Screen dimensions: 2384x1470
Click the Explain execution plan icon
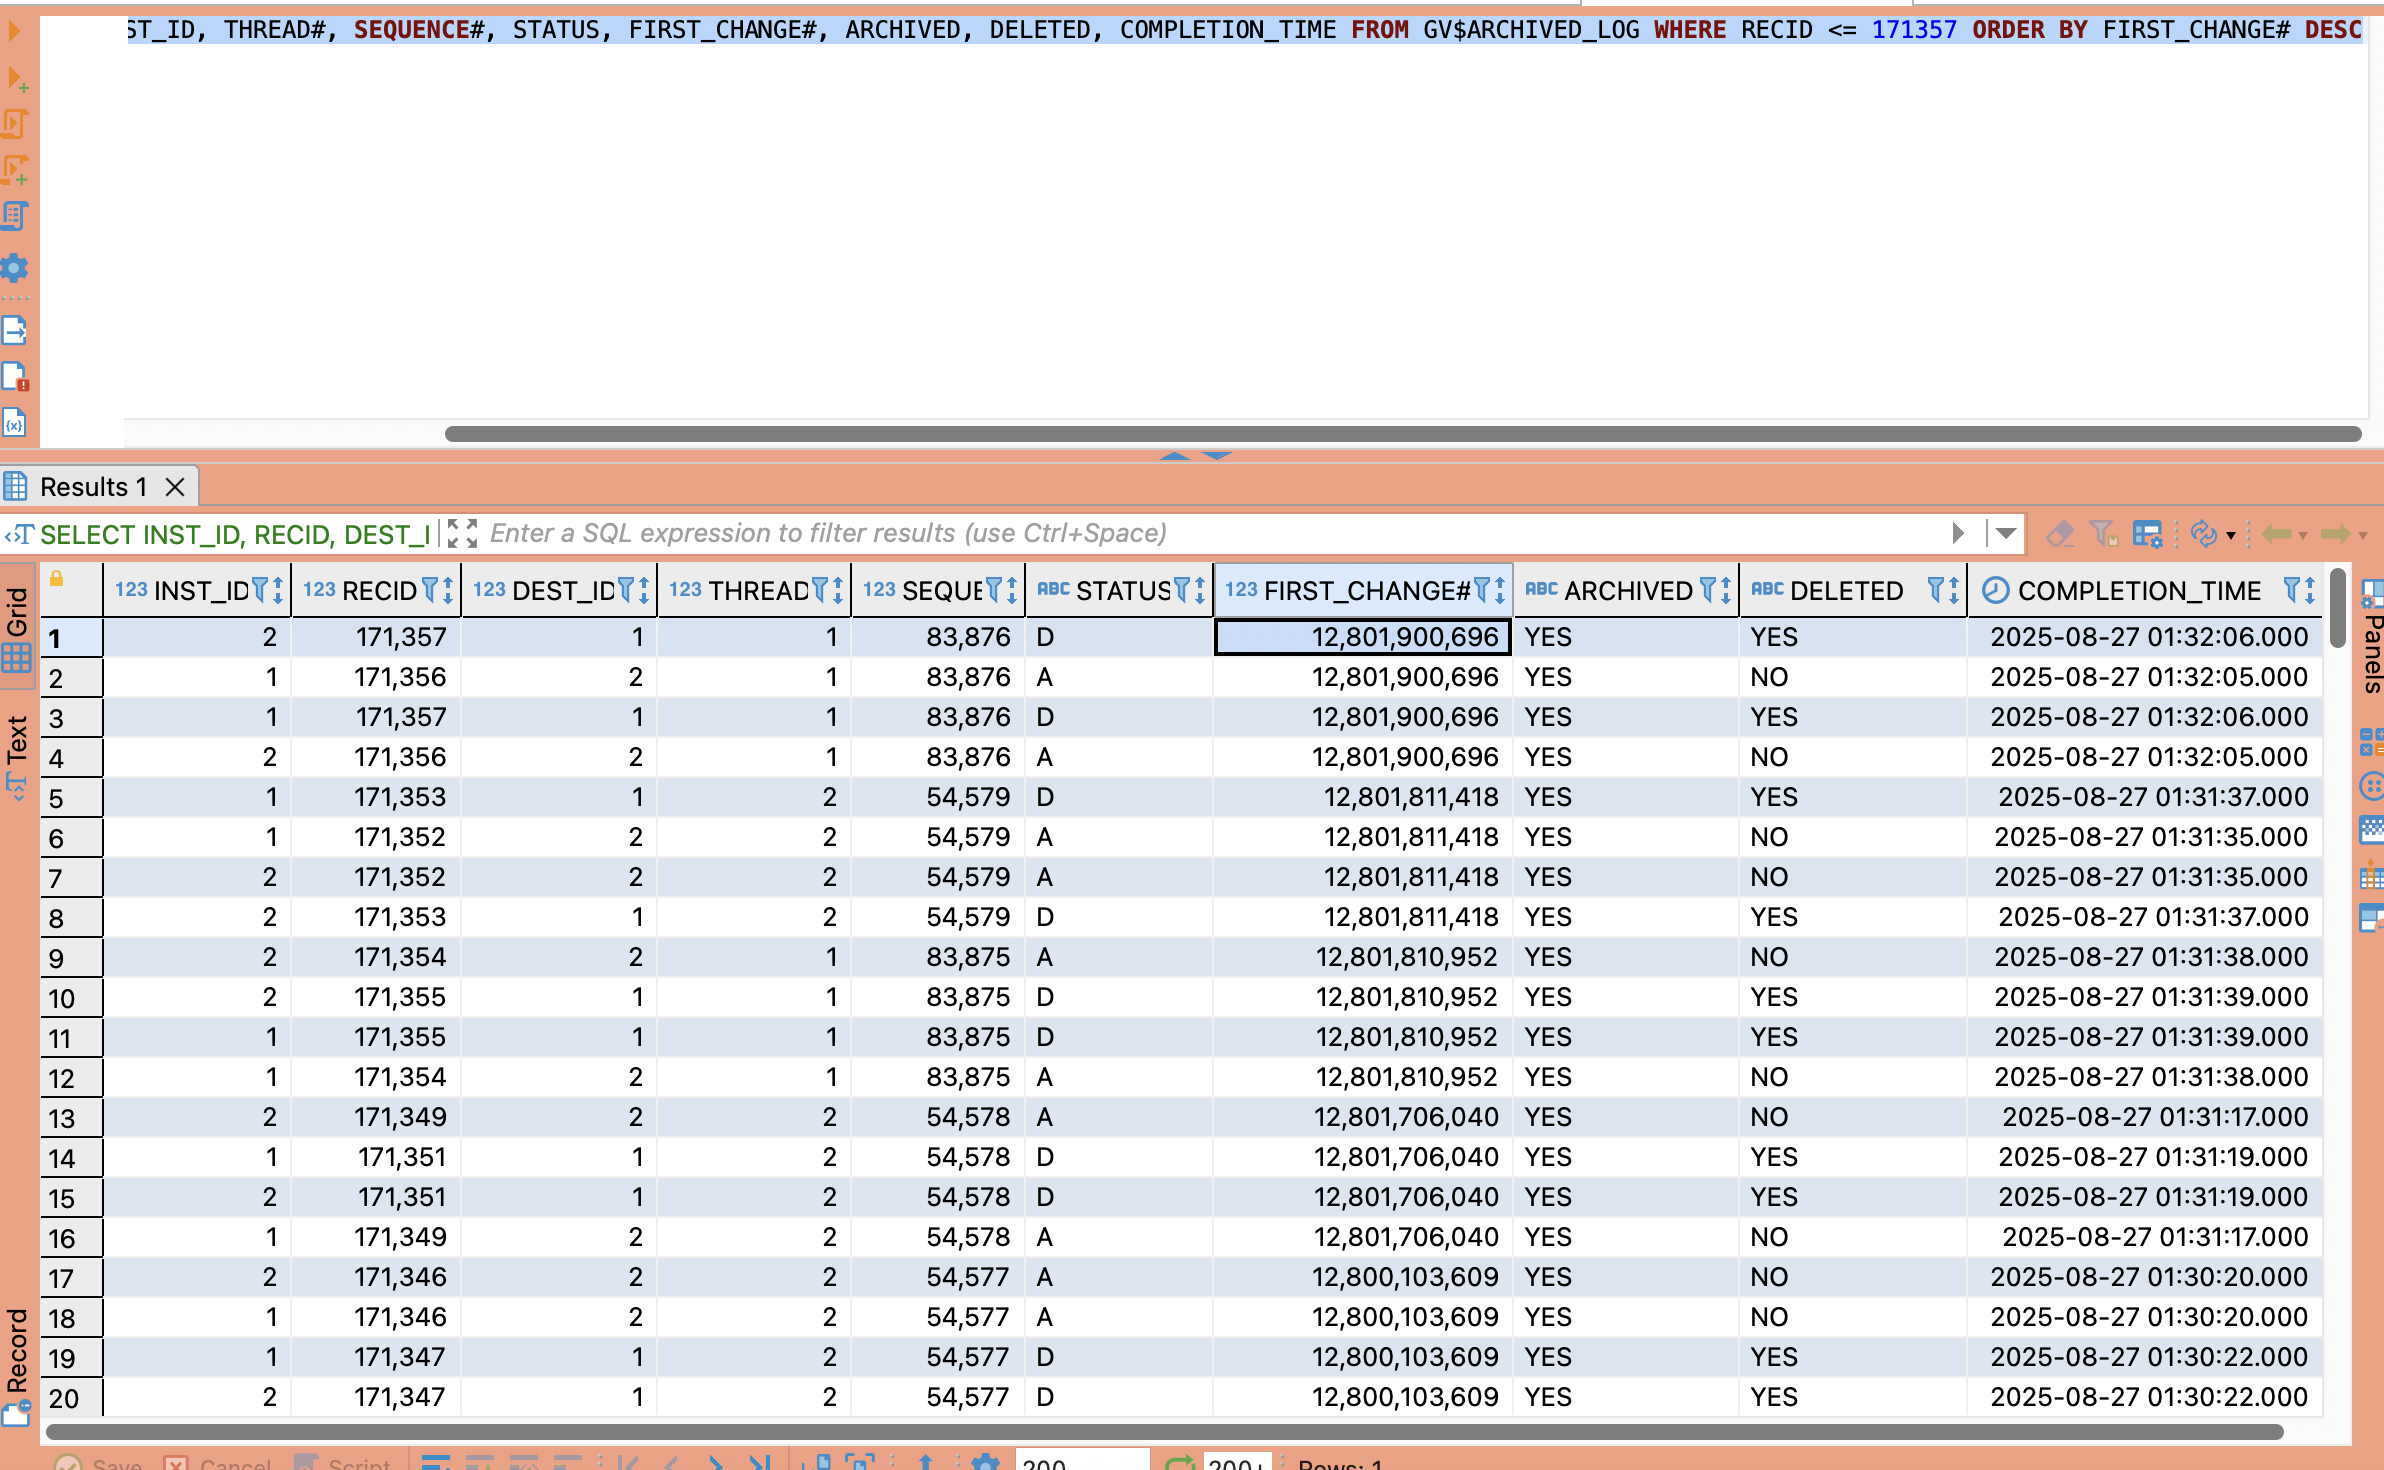coord(15,215)
